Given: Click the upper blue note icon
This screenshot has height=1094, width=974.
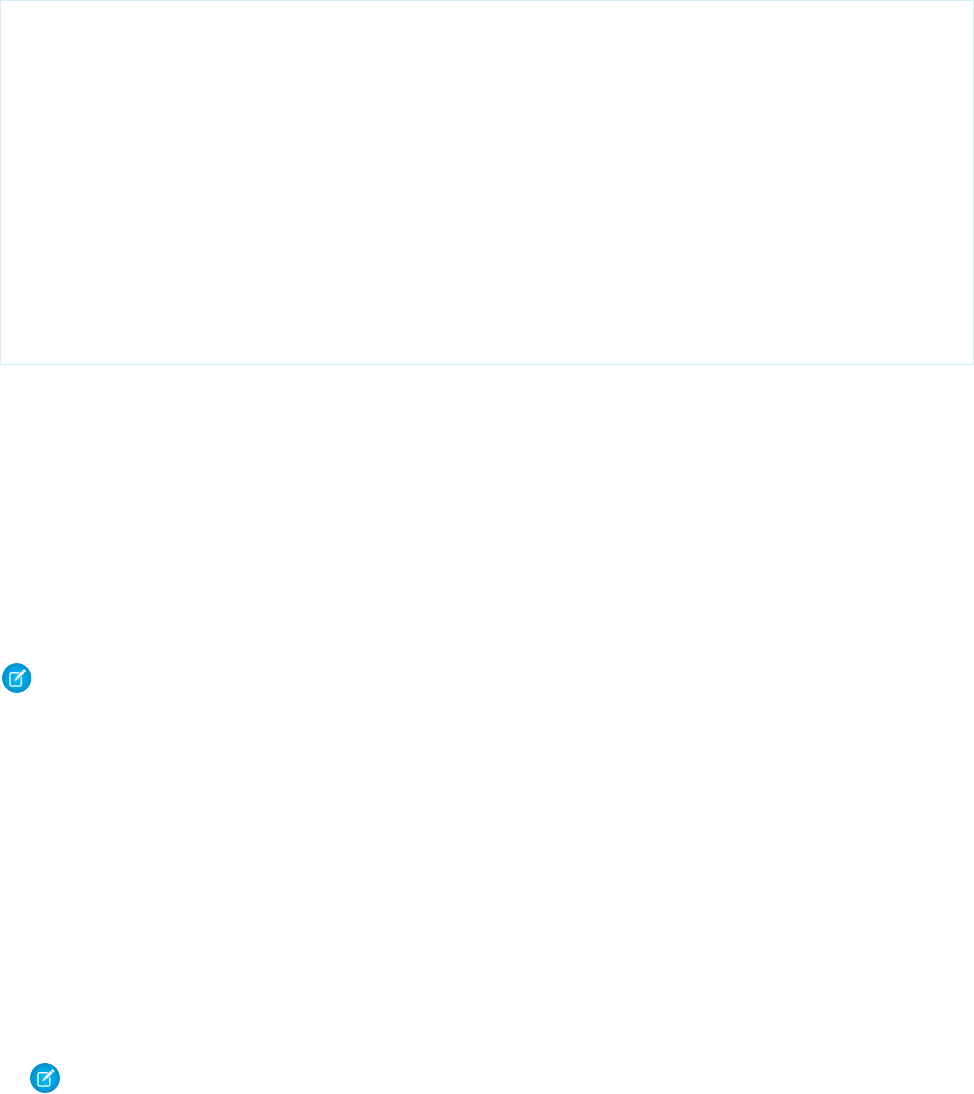Looking at the screenshot, I should click(17, 679).
